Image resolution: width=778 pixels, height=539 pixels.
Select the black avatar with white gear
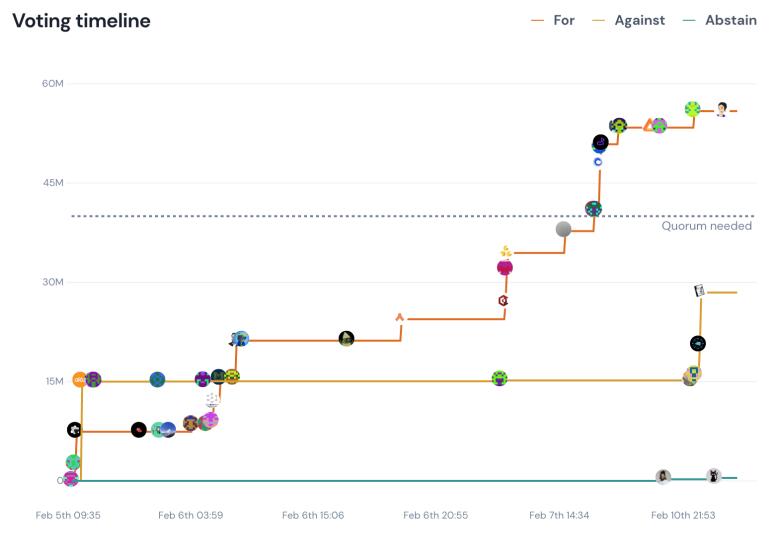pyautogui.click(x=74, y=430)
